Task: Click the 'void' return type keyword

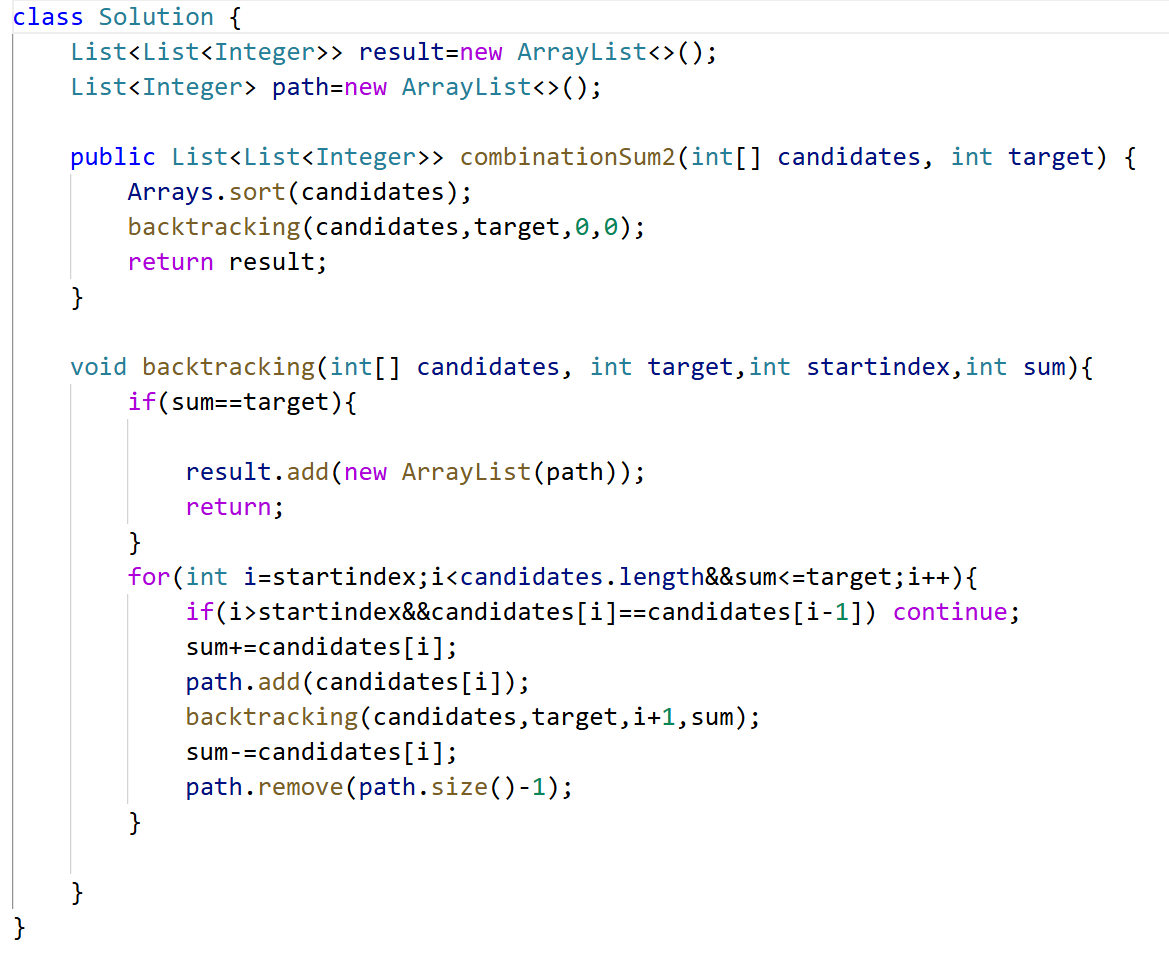Action: [x=98, y=367]
